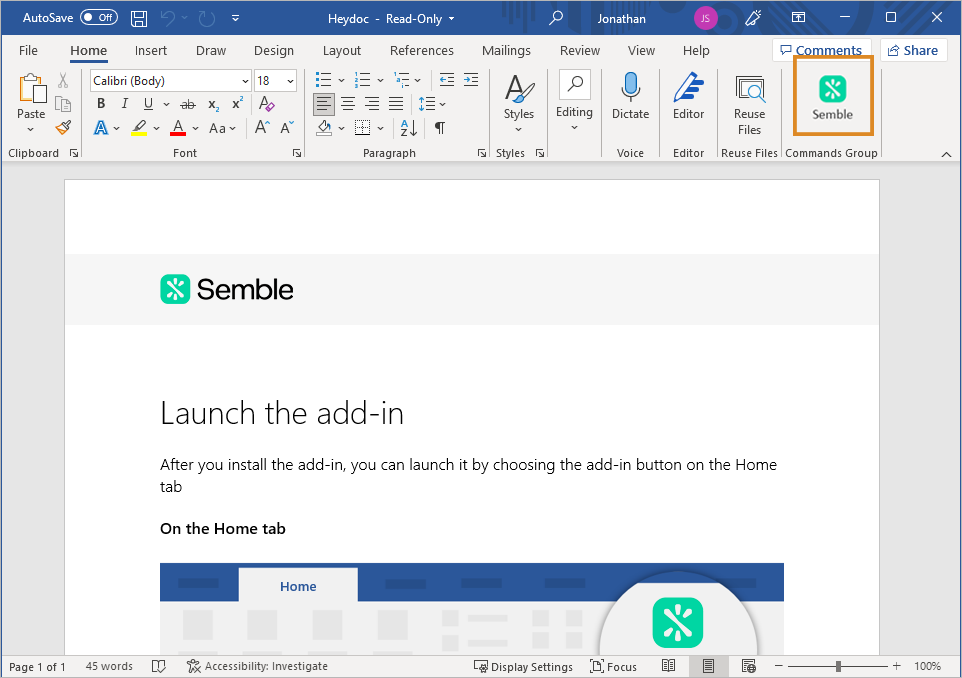The image size is (962, 678).
Task: Increase paragraph indent
Action: 471,80
